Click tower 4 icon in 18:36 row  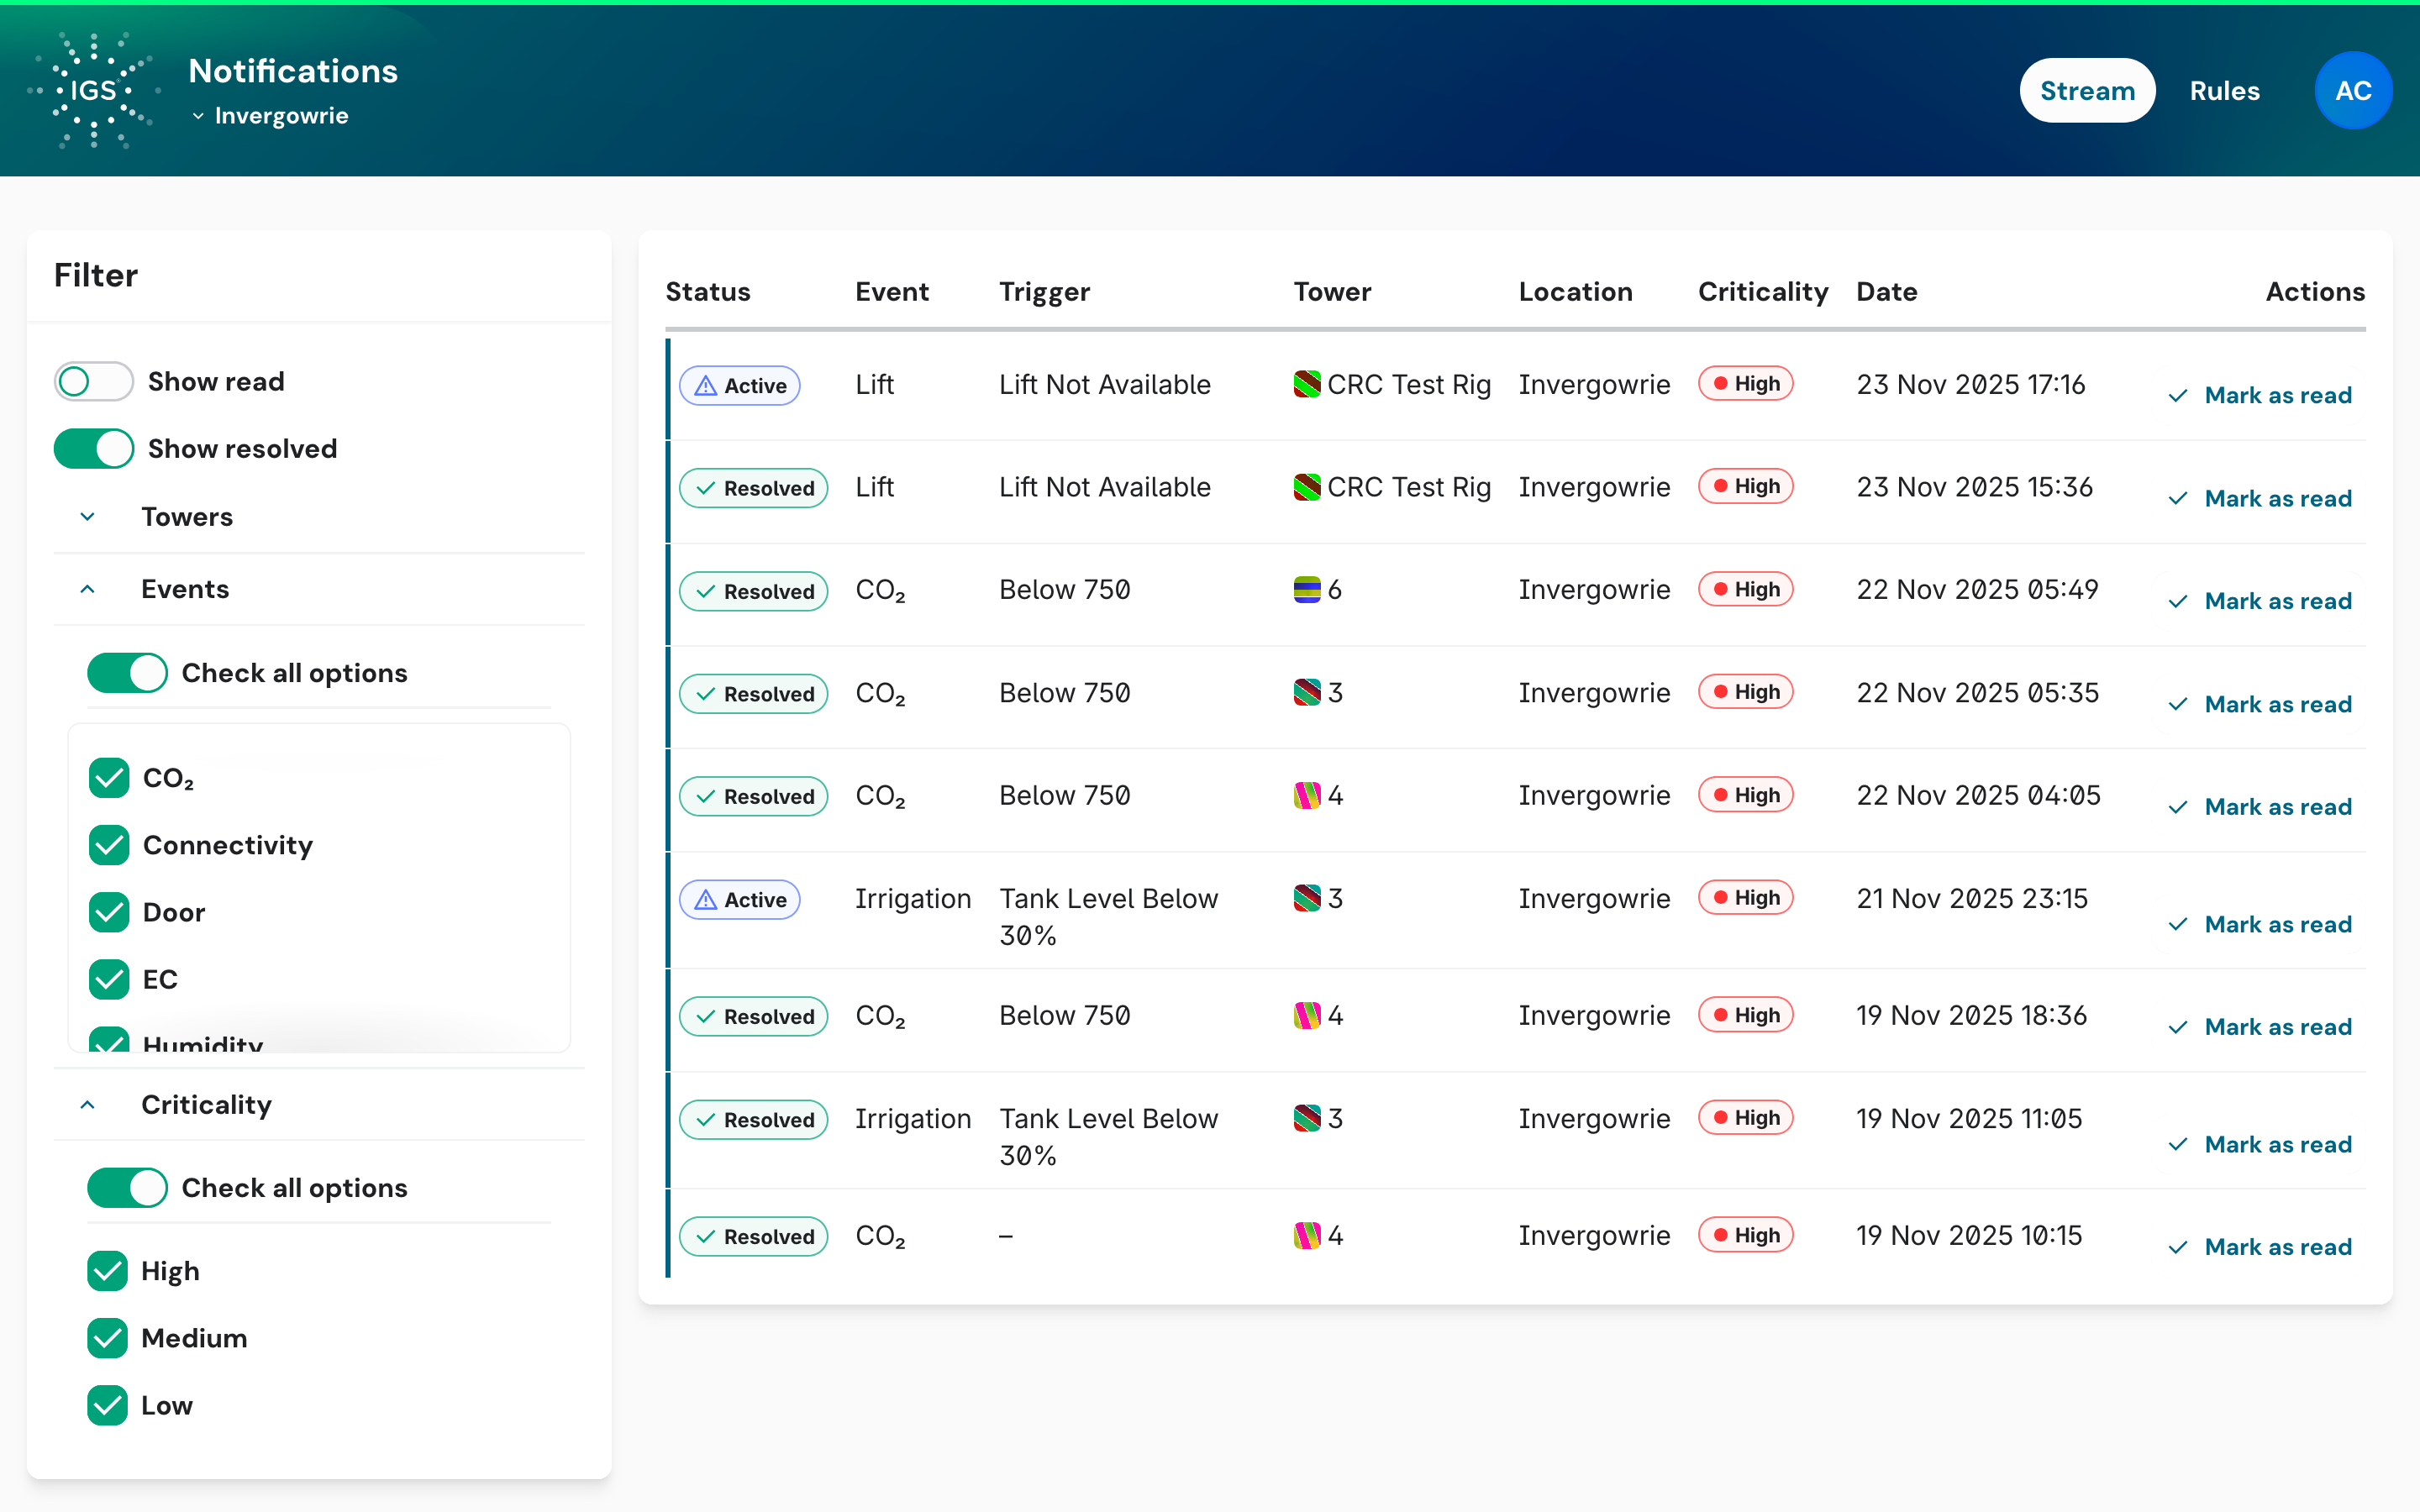[1306, 1016]
